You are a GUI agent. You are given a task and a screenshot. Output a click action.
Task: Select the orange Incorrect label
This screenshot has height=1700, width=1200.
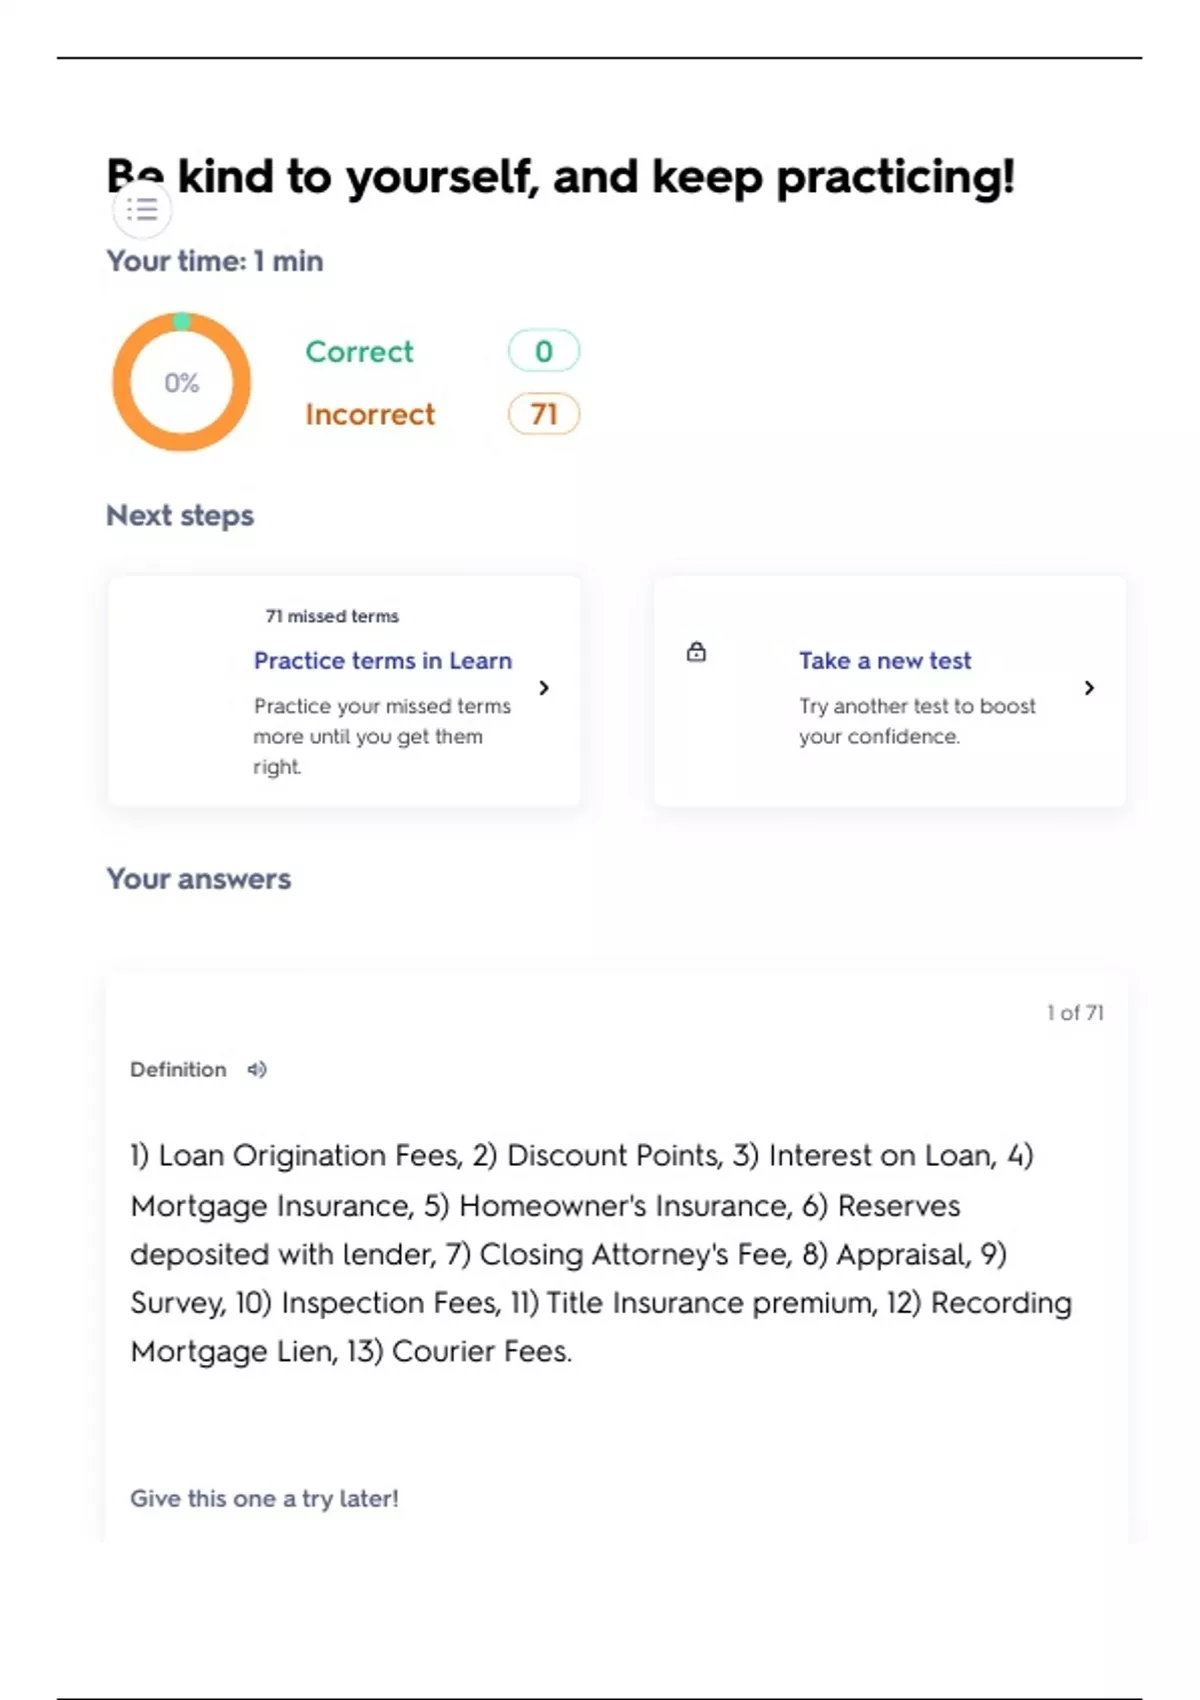370,414
